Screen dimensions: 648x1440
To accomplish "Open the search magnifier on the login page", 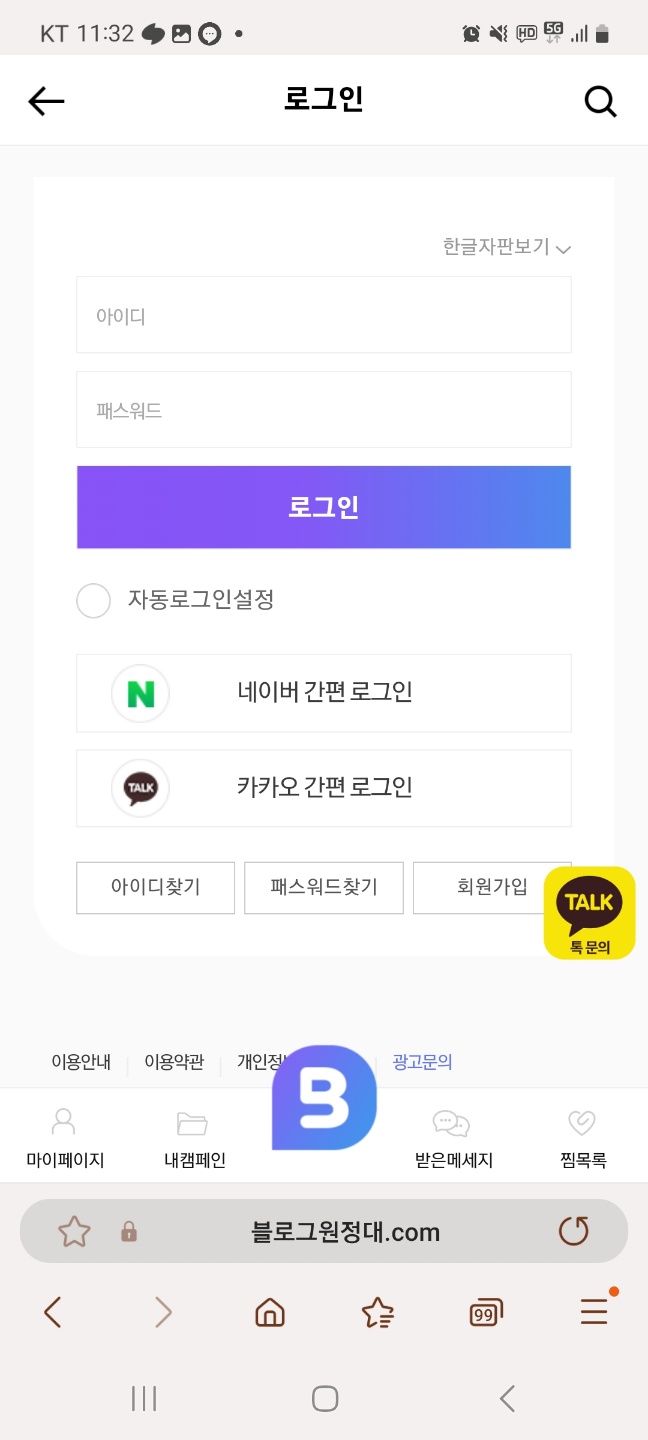I will tap(600, 100).
